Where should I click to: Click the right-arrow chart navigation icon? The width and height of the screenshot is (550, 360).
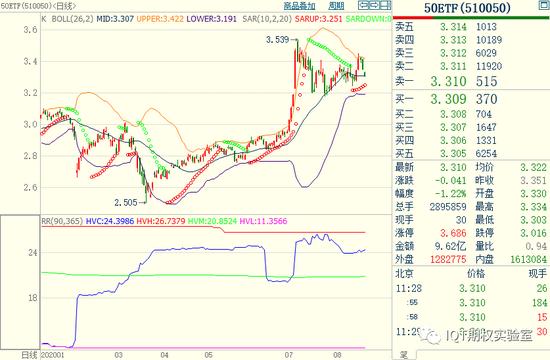(x=374, y=5)
